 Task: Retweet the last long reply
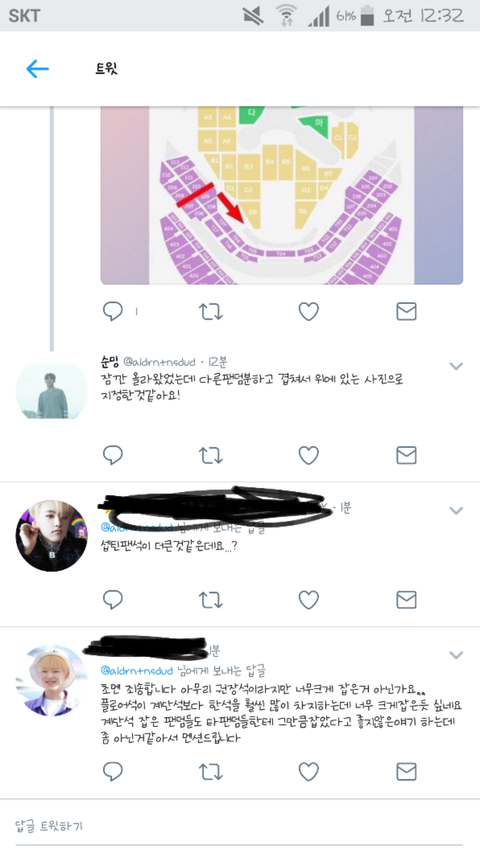click(x=210, y=771)
